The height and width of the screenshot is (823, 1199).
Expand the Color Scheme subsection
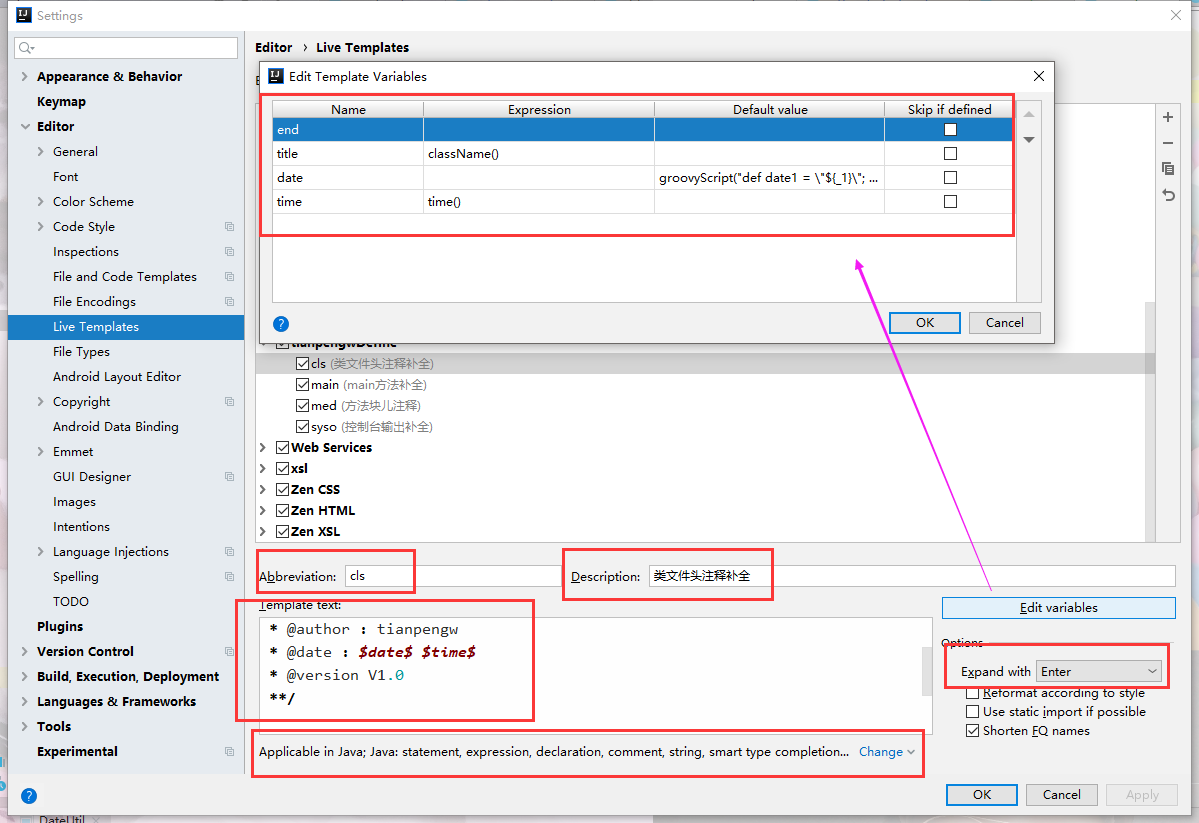coord(41,201)
